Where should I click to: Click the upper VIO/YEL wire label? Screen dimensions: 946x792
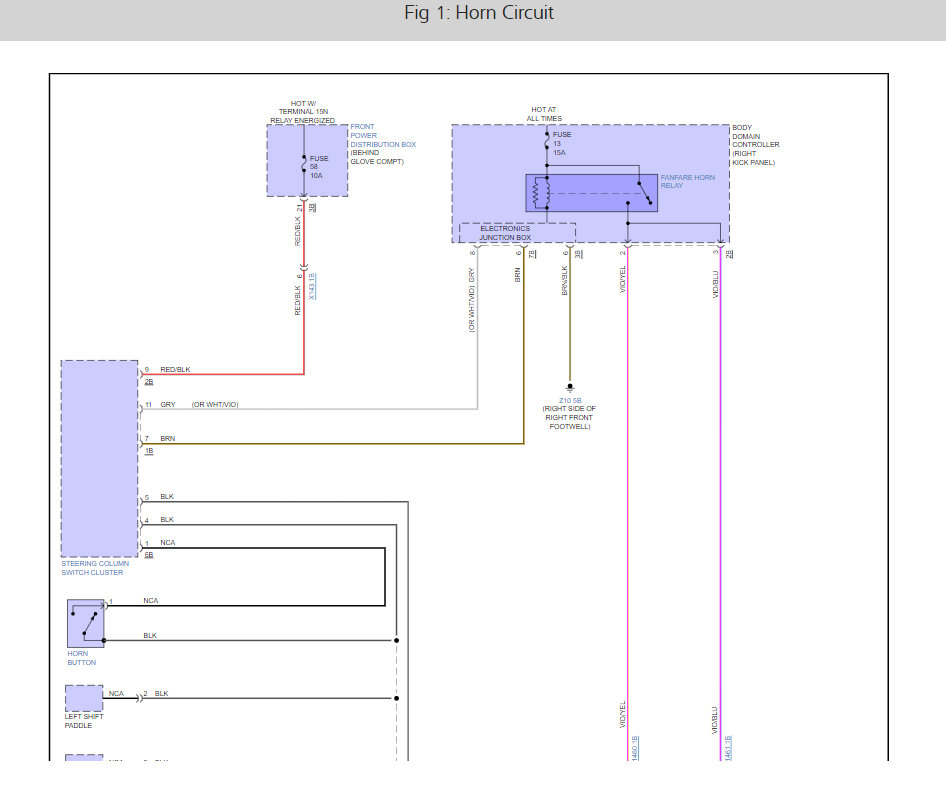(623, 279)
